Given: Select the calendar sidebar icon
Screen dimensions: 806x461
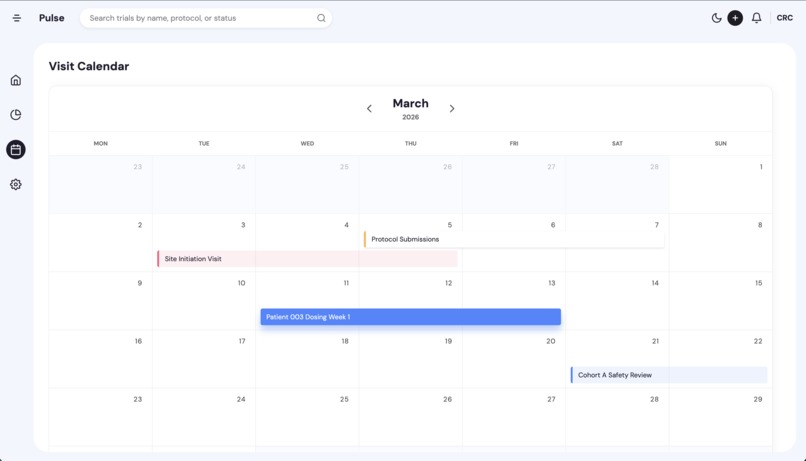Looking at the screenshot, I should 16,150.
